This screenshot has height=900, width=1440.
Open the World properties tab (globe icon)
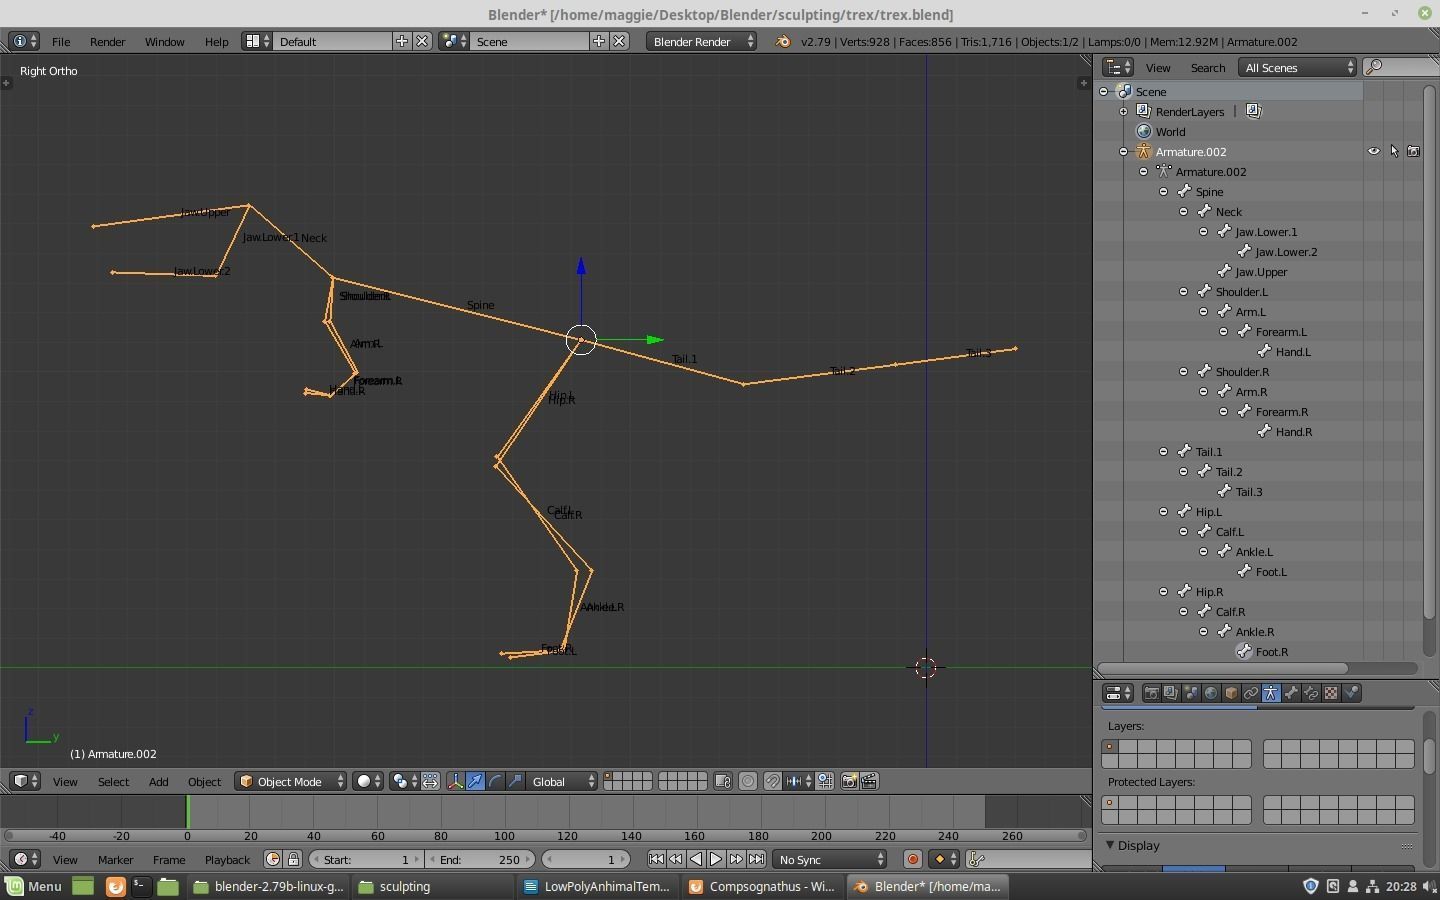point(1211,693)
